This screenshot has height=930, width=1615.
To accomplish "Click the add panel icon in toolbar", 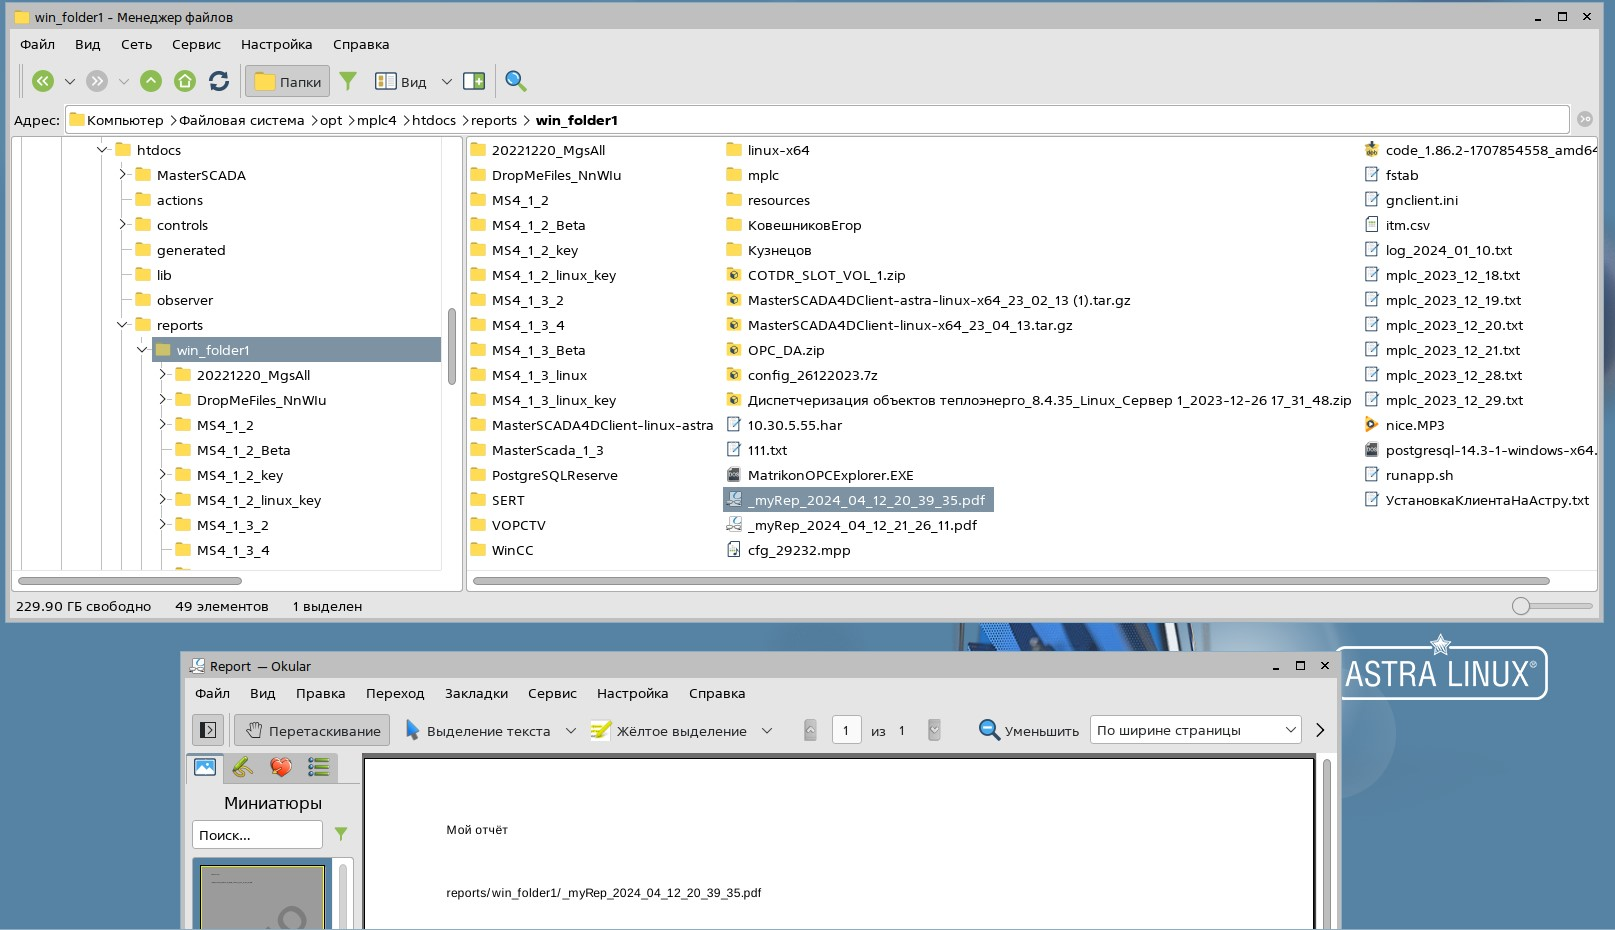I will 474,82.
